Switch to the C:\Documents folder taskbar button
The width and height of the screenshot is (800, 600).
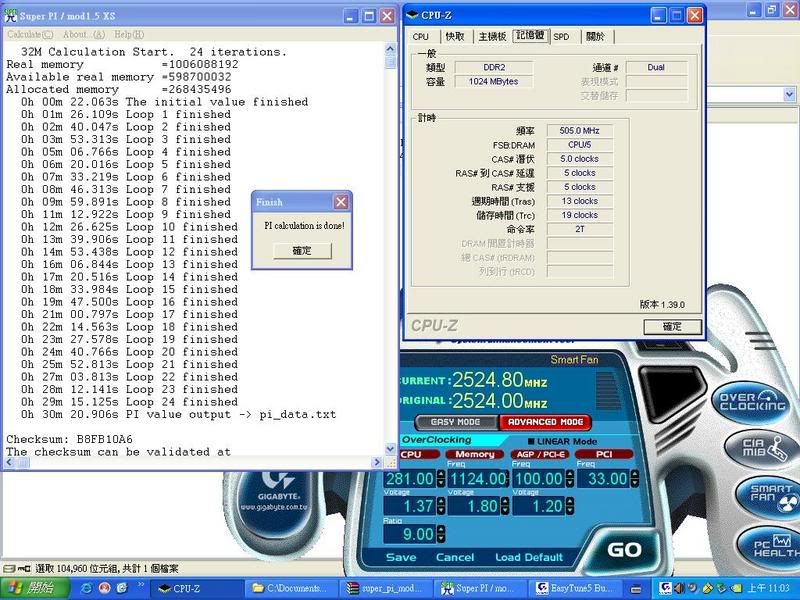coord(291,589)
